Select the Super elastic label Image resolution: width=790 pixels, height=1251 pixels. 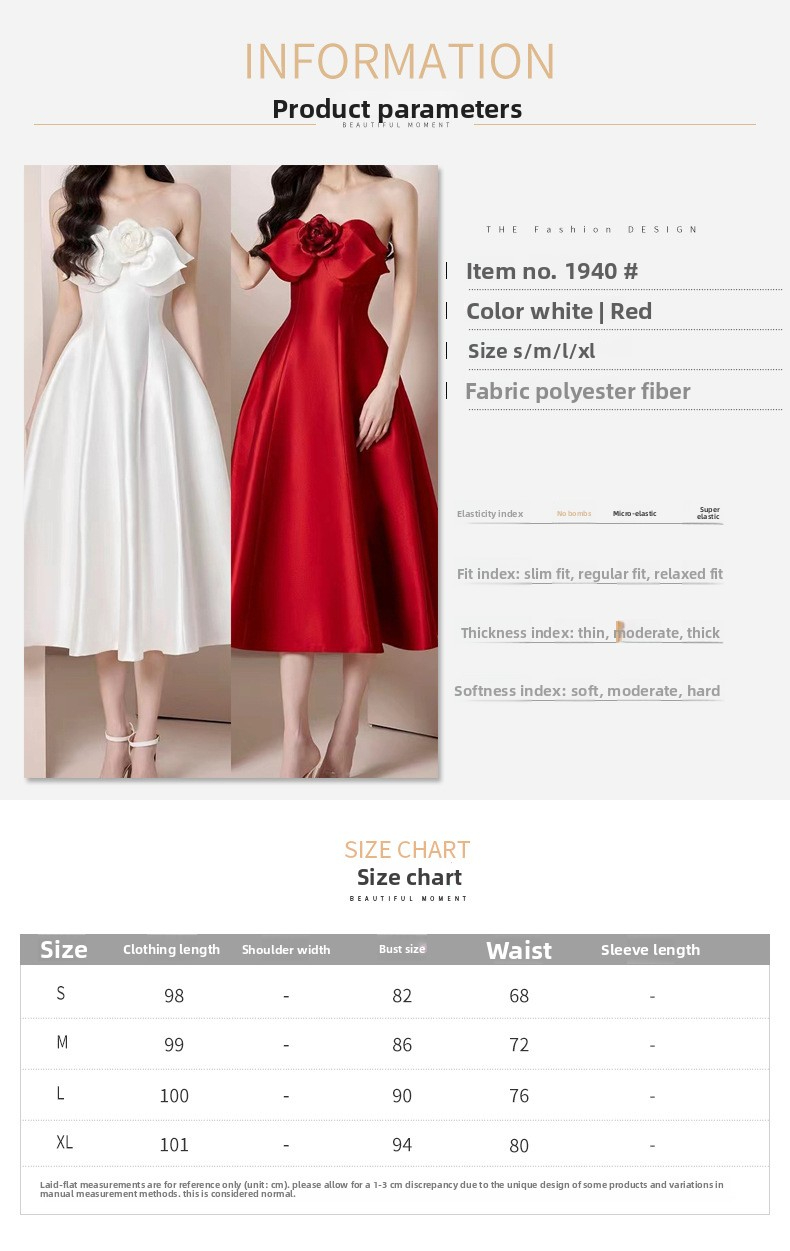tap(708, 513)
